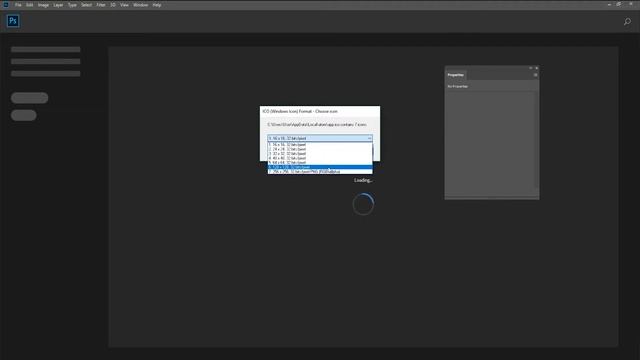
Task: Collapse the Properties panel with double-arrow icon
Action: click(531, 68)
